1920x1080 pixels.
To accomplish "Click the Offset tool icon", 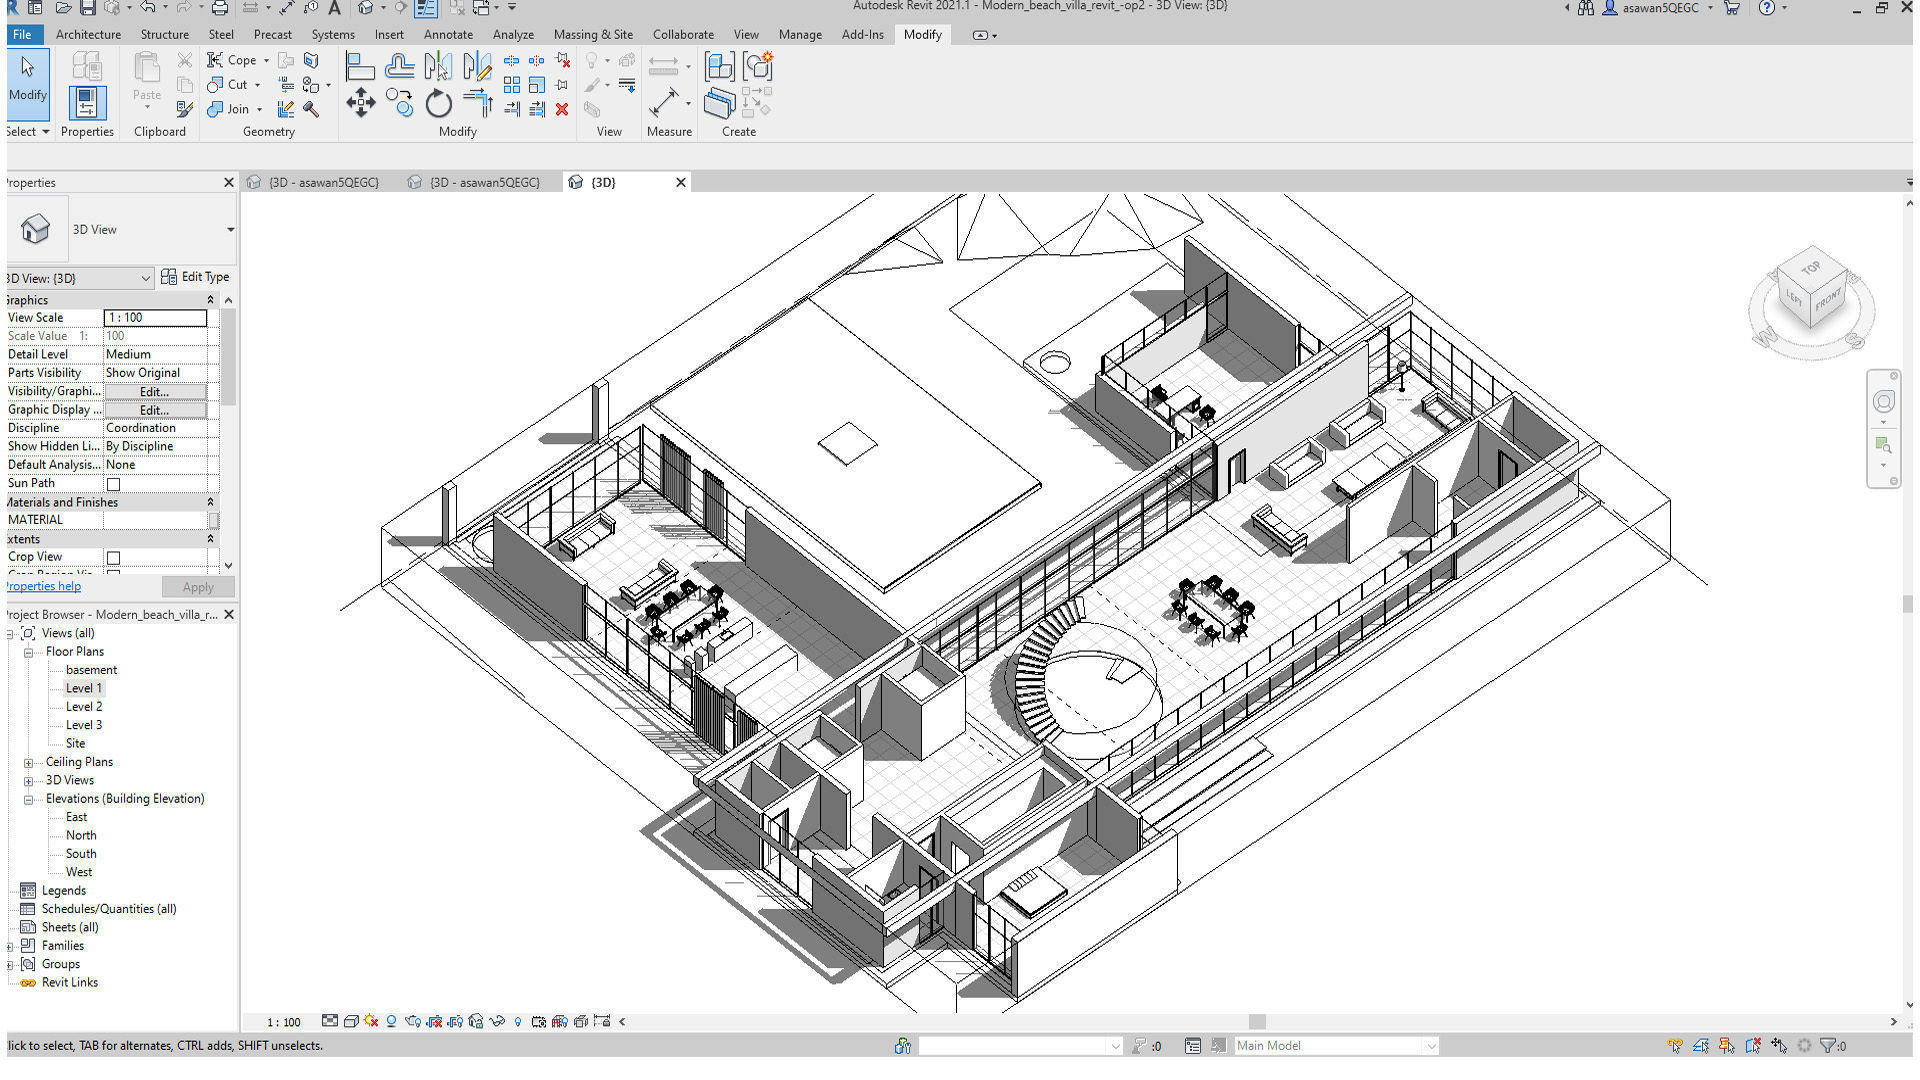I will coord(399,67).
